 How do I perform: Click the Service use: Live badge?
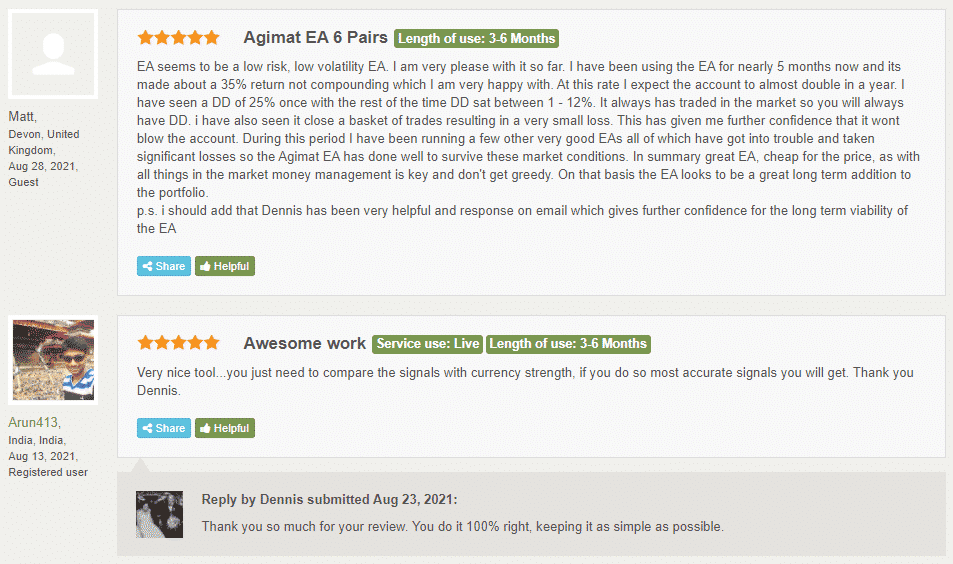[427, 344]
